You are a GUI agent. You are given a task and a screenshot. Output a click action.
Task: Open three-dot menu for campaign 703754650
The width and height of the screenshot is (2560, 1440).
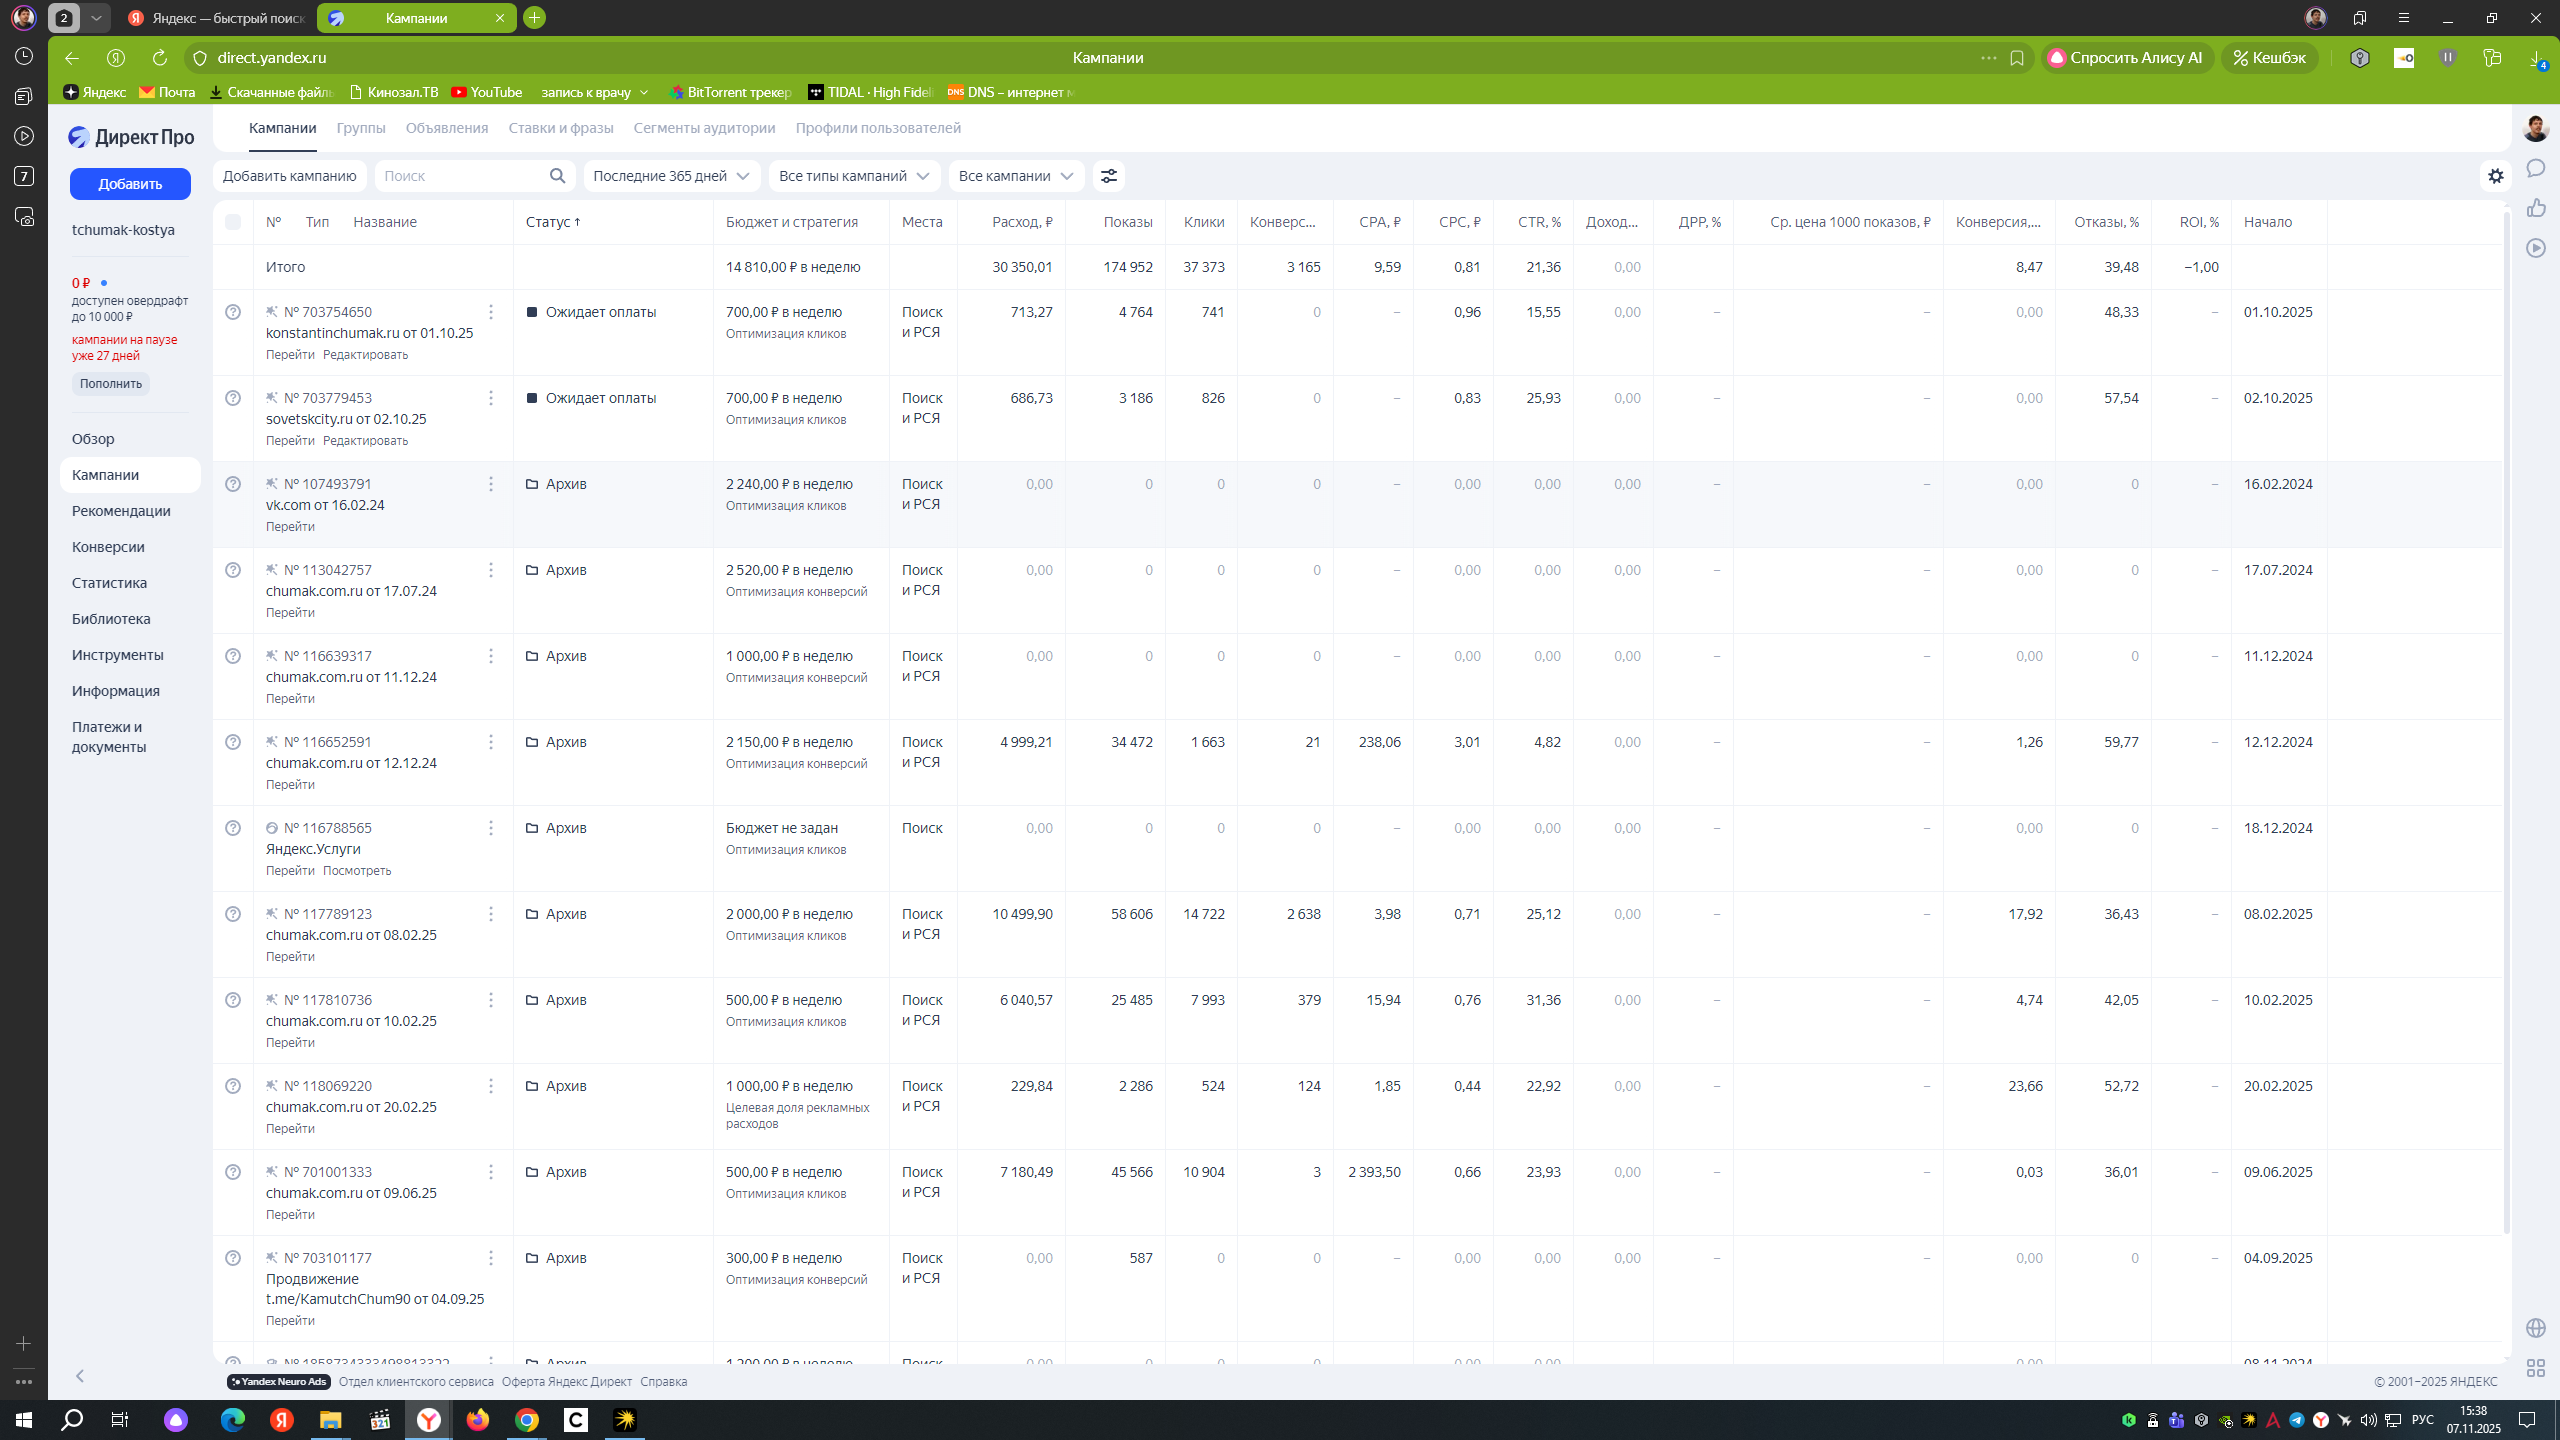tap(491, 312)
